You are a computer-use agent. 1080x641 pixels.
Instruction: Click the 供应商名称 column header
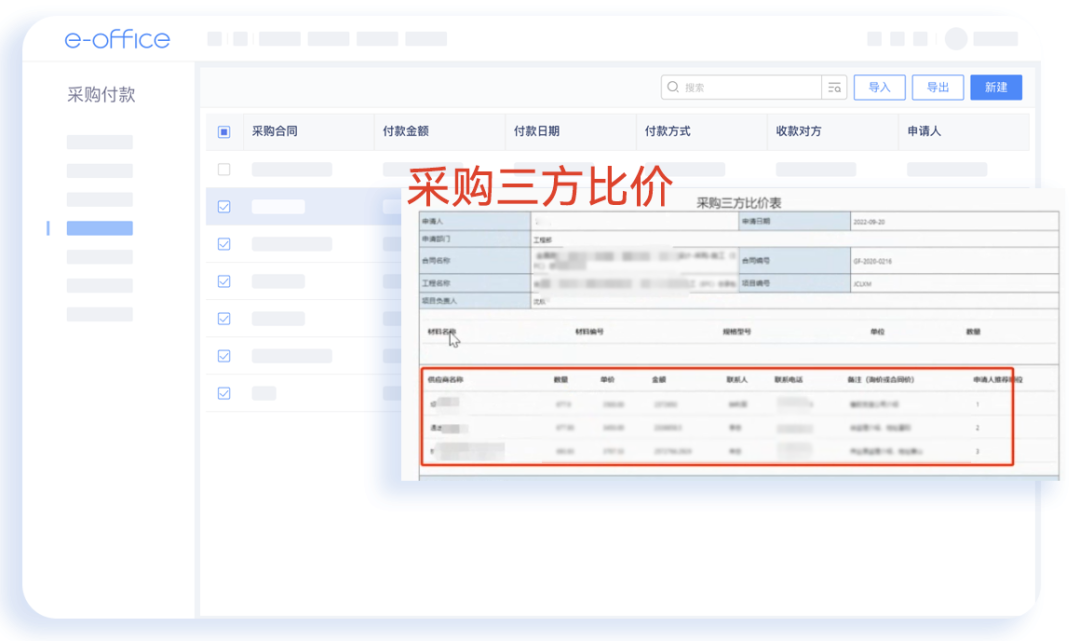point(445,379)
